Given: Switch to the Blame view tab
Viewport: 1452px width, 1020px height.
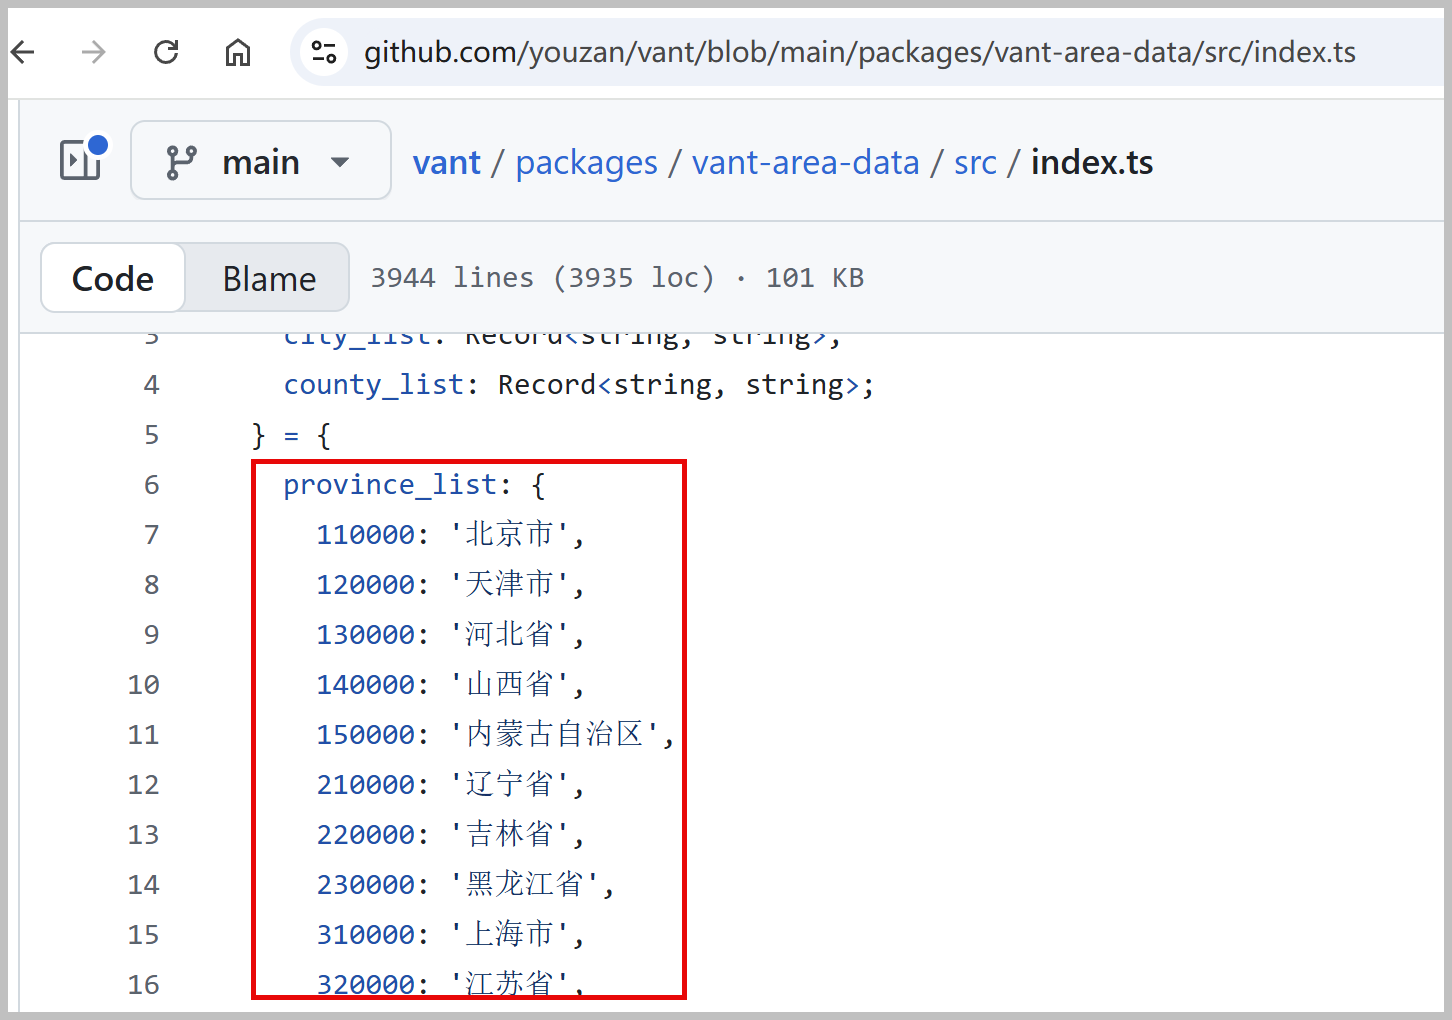Looking at the screenshot, I should click(x=269, y=279).
